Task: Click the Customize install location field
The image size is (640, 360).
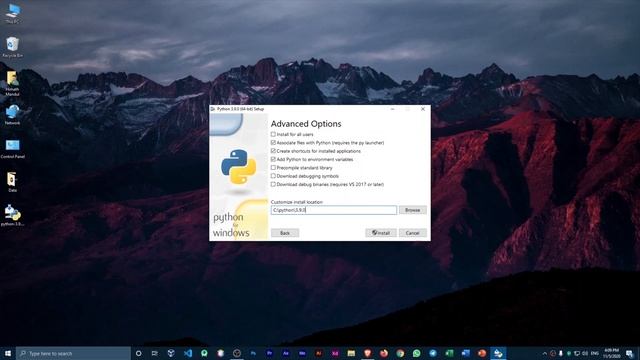Action: click(x=333, y=210)
